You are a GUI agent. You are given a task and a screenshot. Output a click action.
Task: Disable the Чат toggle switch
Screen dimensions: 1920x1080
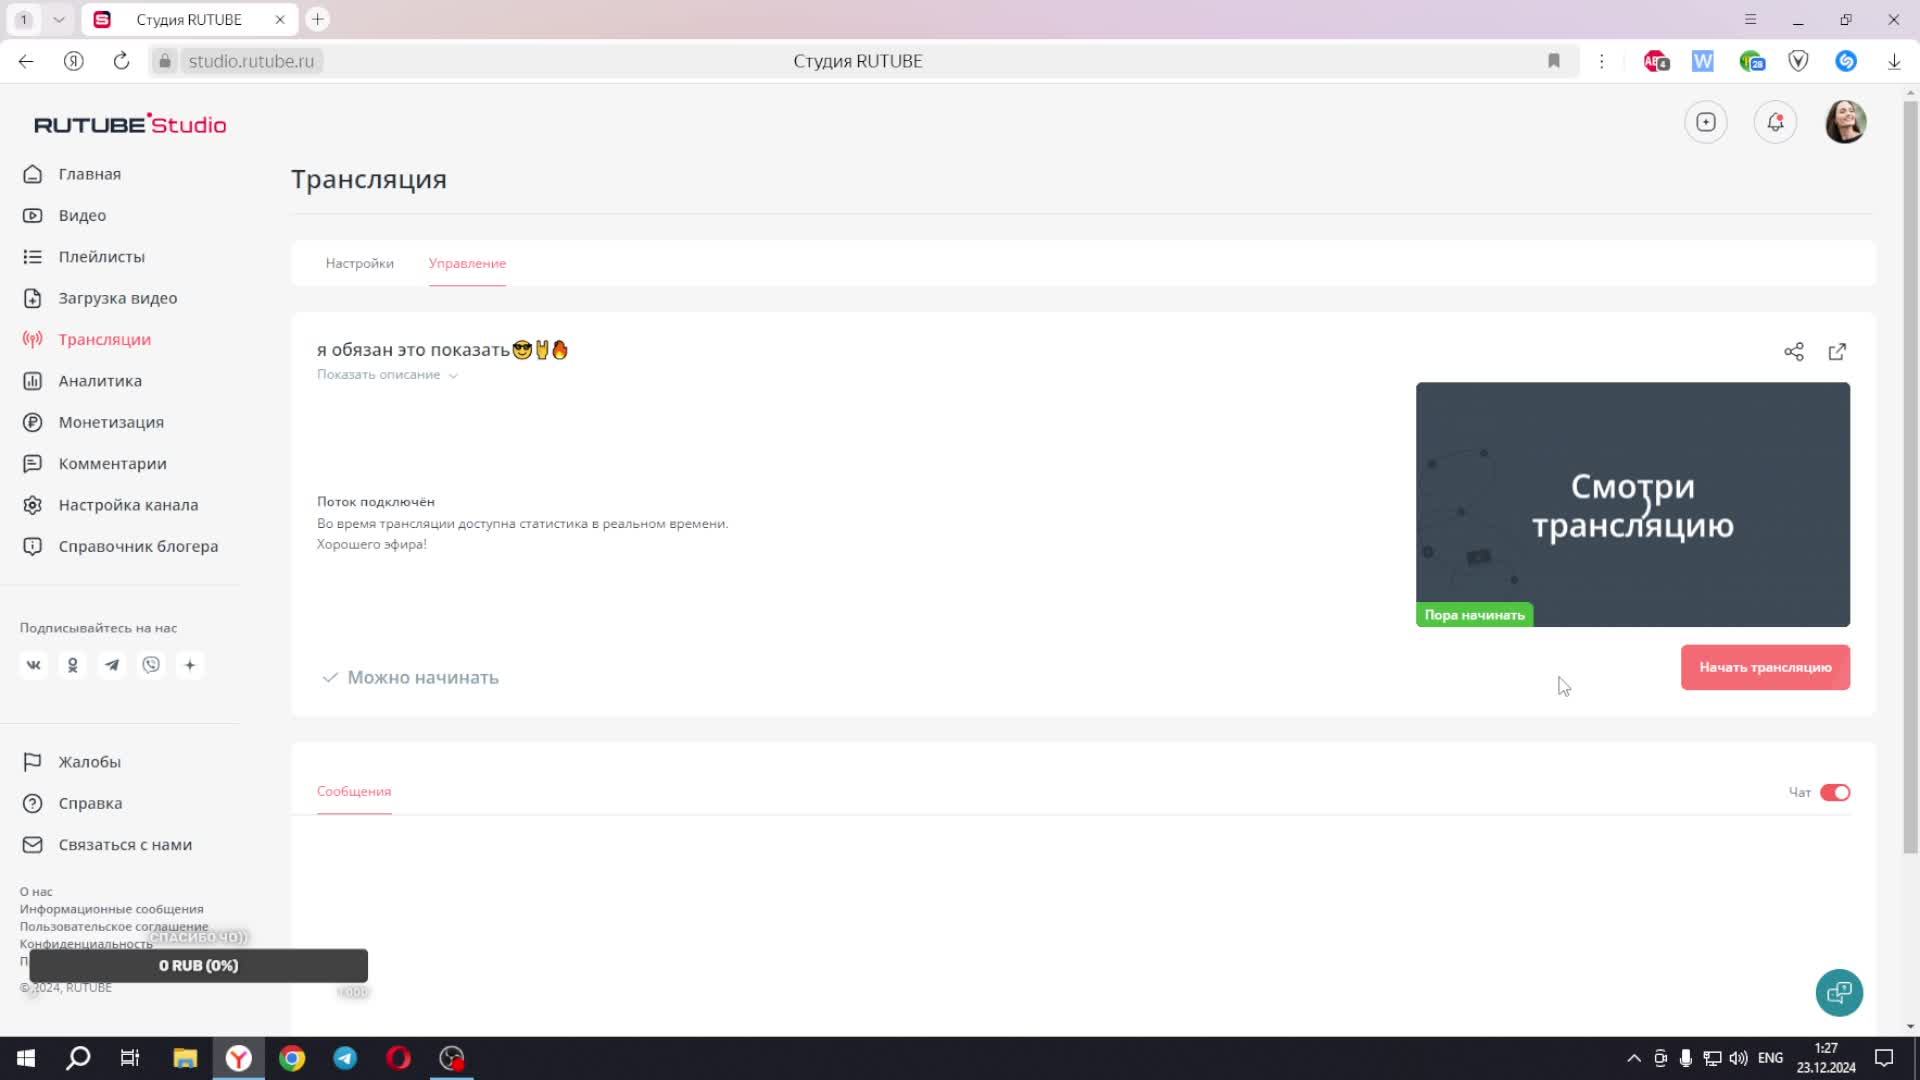[1834, 792]
